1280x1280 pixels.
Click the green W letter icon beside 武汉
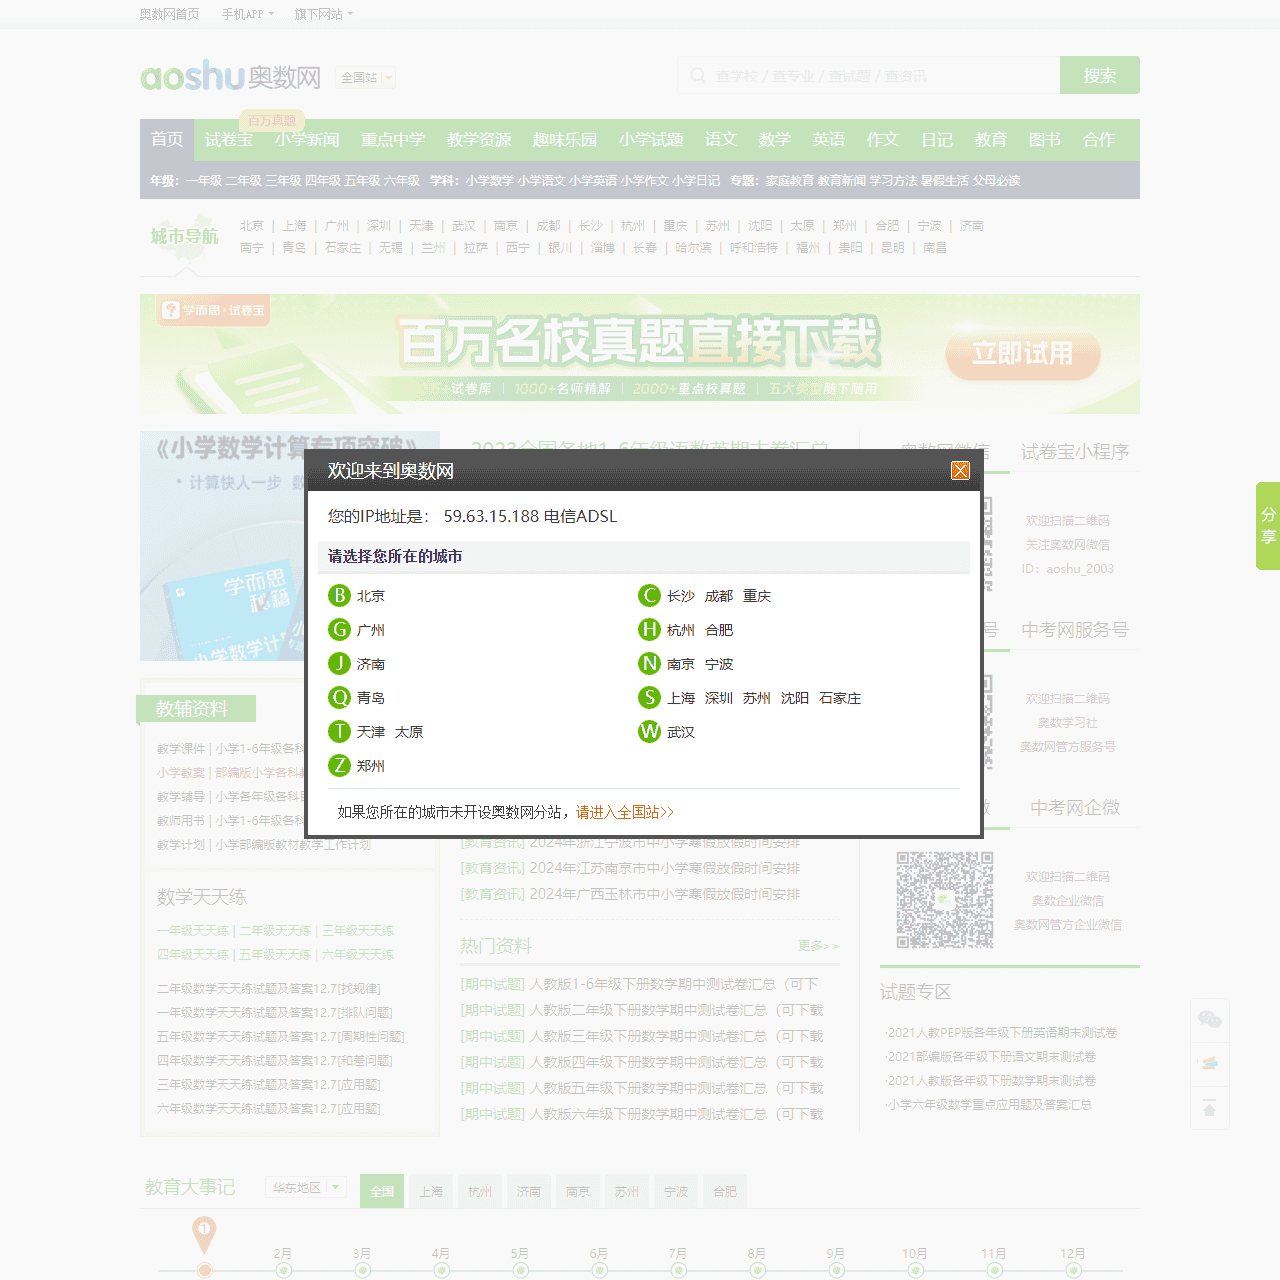[650, 732]
